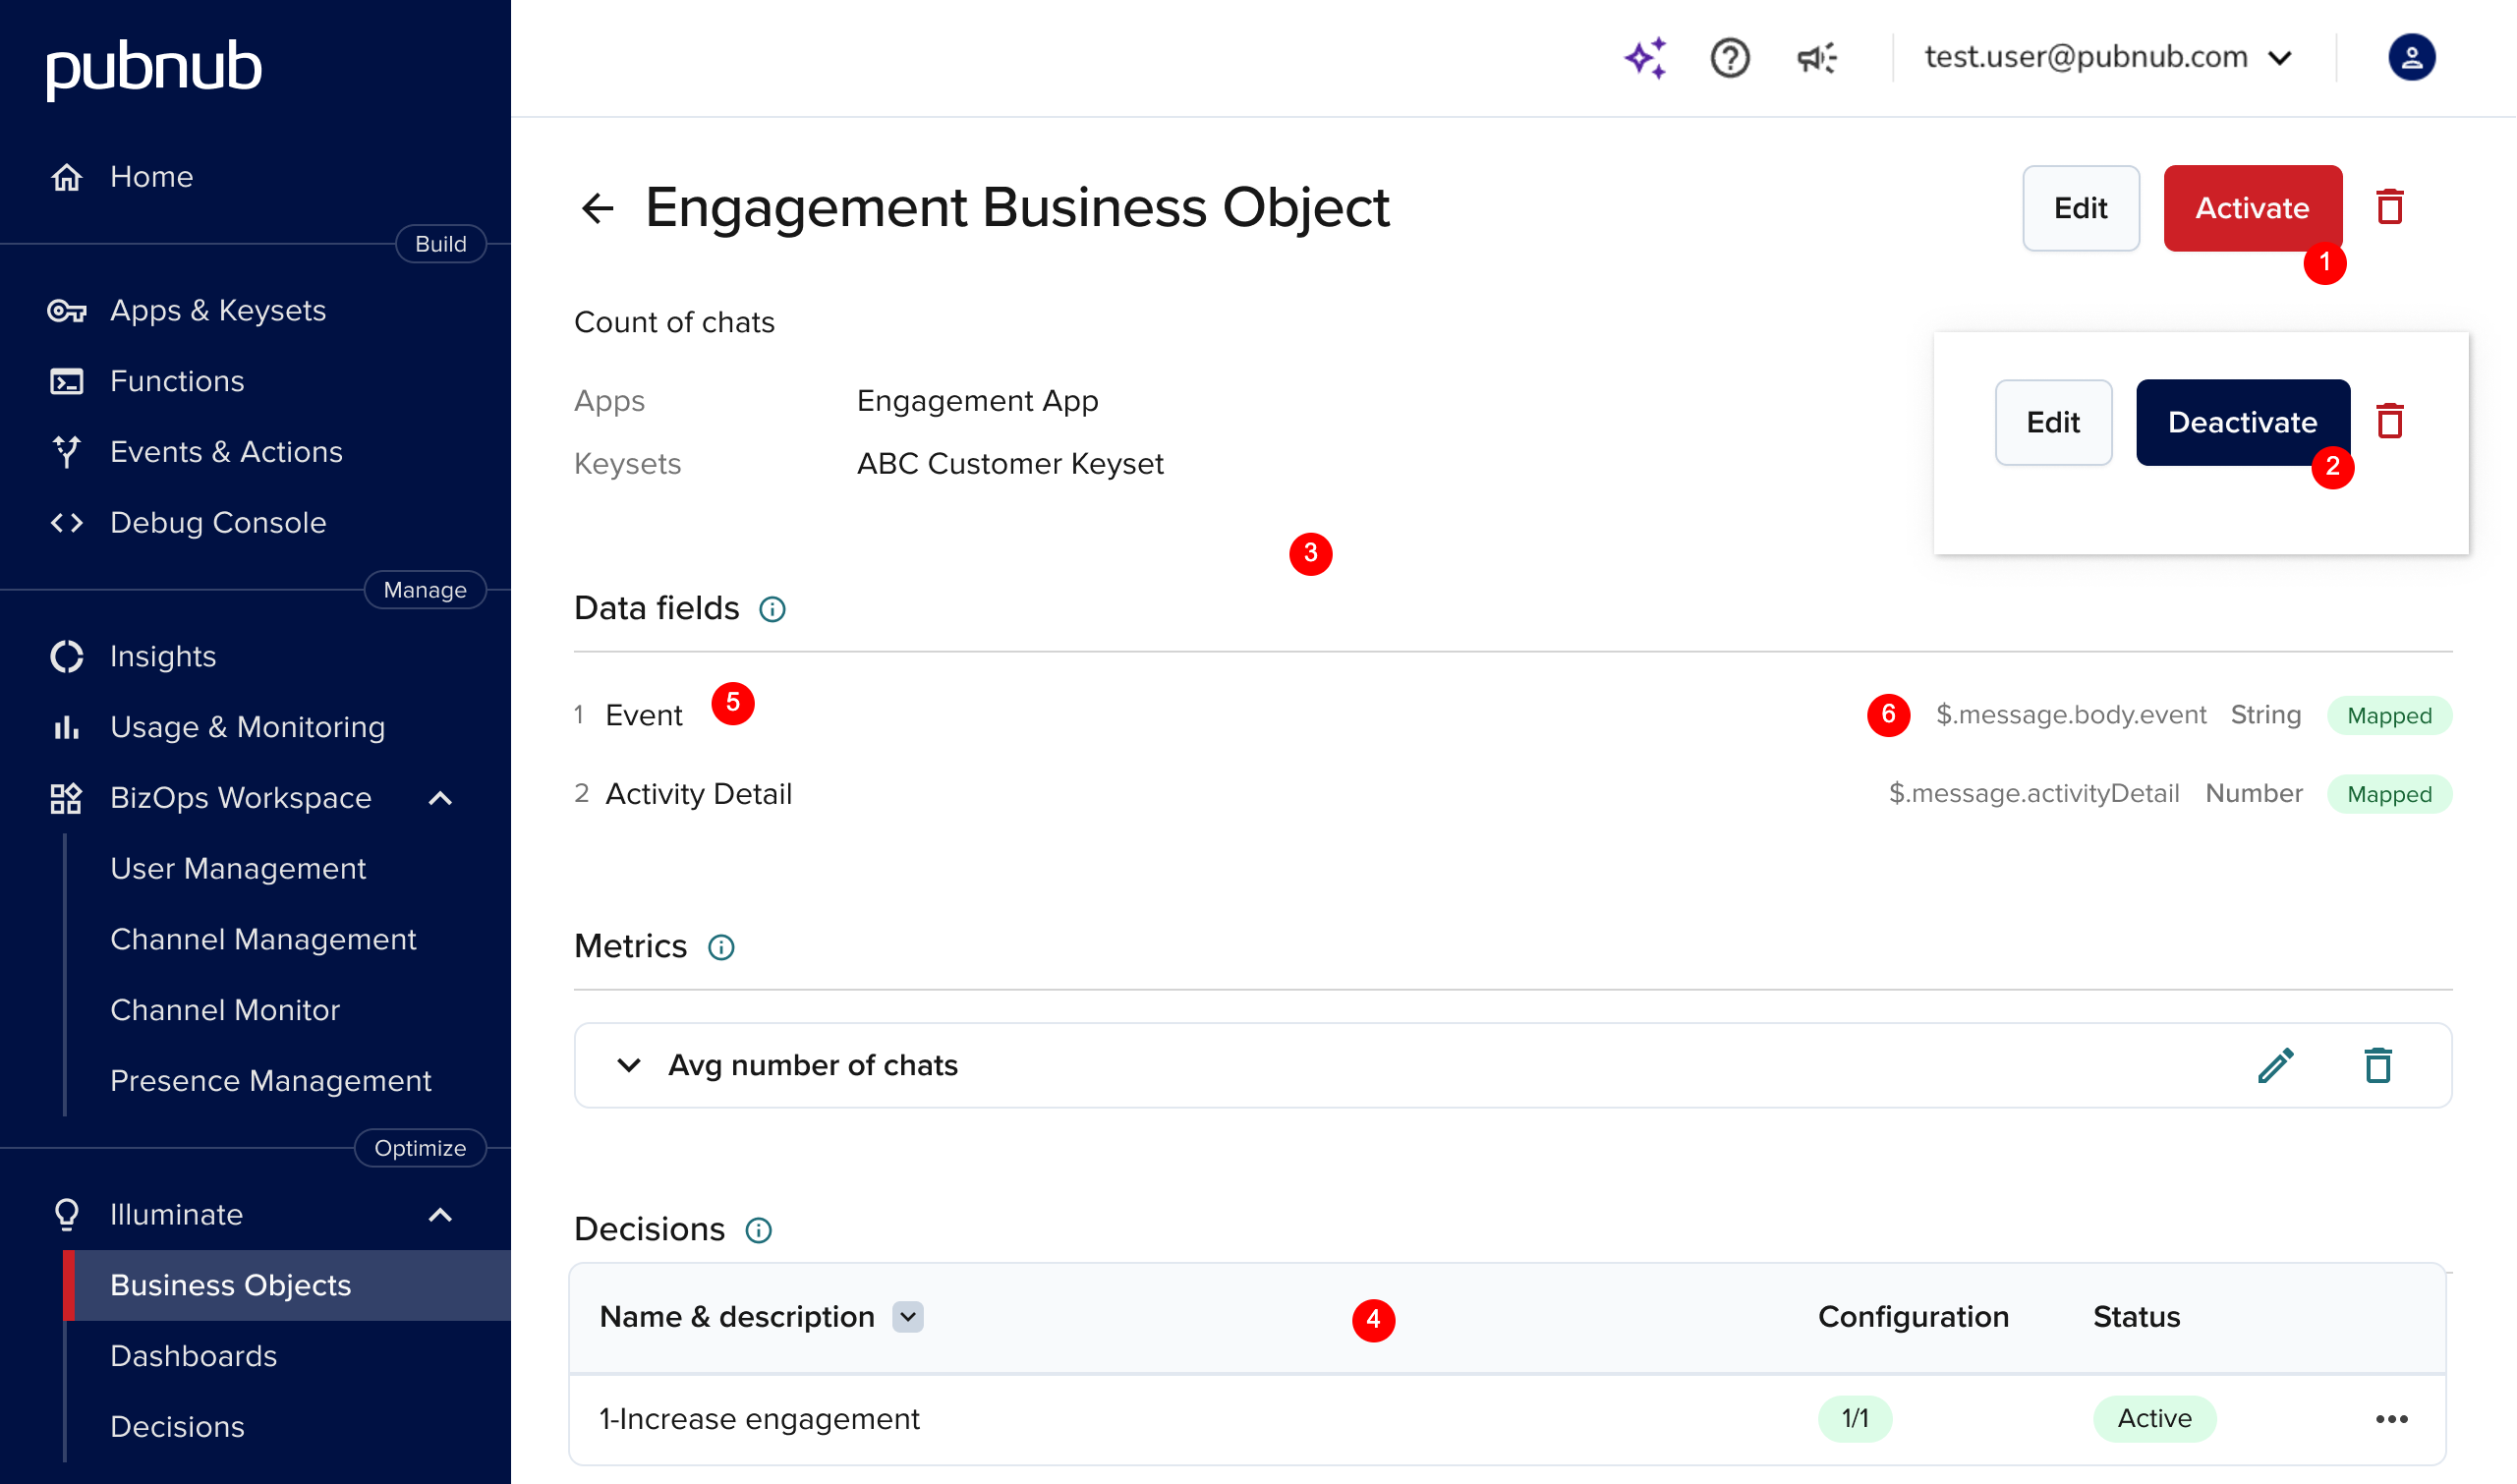Image resolution: width=2517 pixels, height=1484 pixels.
Task: Click the back arrow beside Engagement Business Object
Action: pyautogui.click(x=597, y=208)
